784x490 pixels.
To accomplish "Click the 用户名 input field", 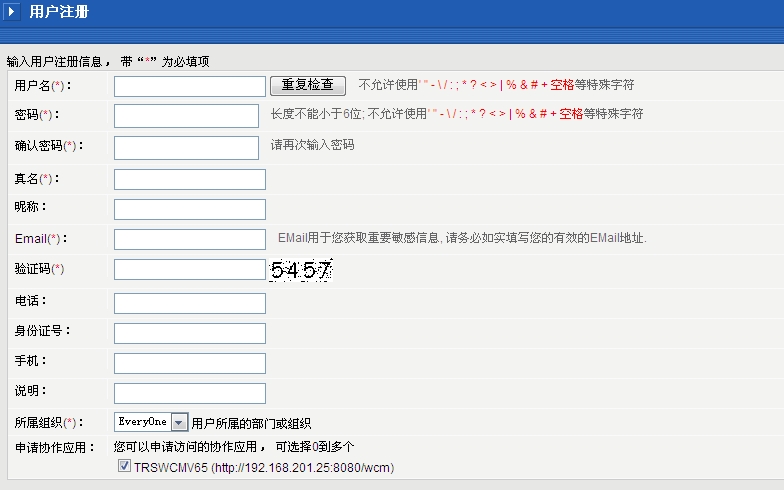I will click(190, 86).
